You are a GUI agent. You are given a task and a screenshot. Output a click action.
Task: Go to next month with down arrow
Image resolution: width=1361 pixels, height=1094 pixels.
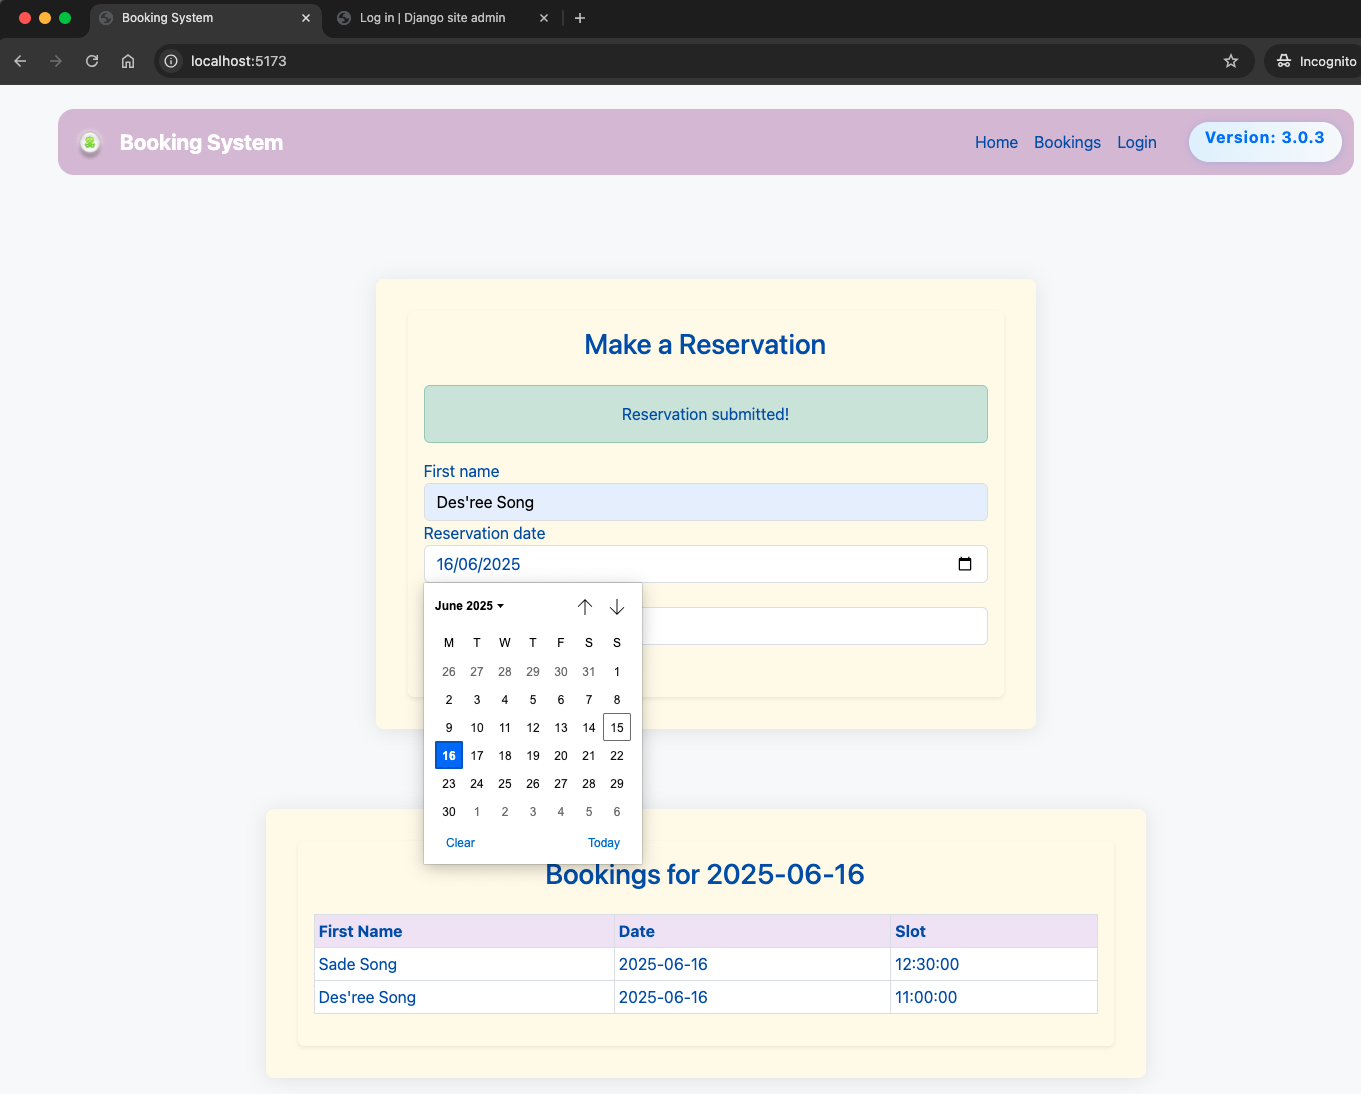(x=617, y=607)
